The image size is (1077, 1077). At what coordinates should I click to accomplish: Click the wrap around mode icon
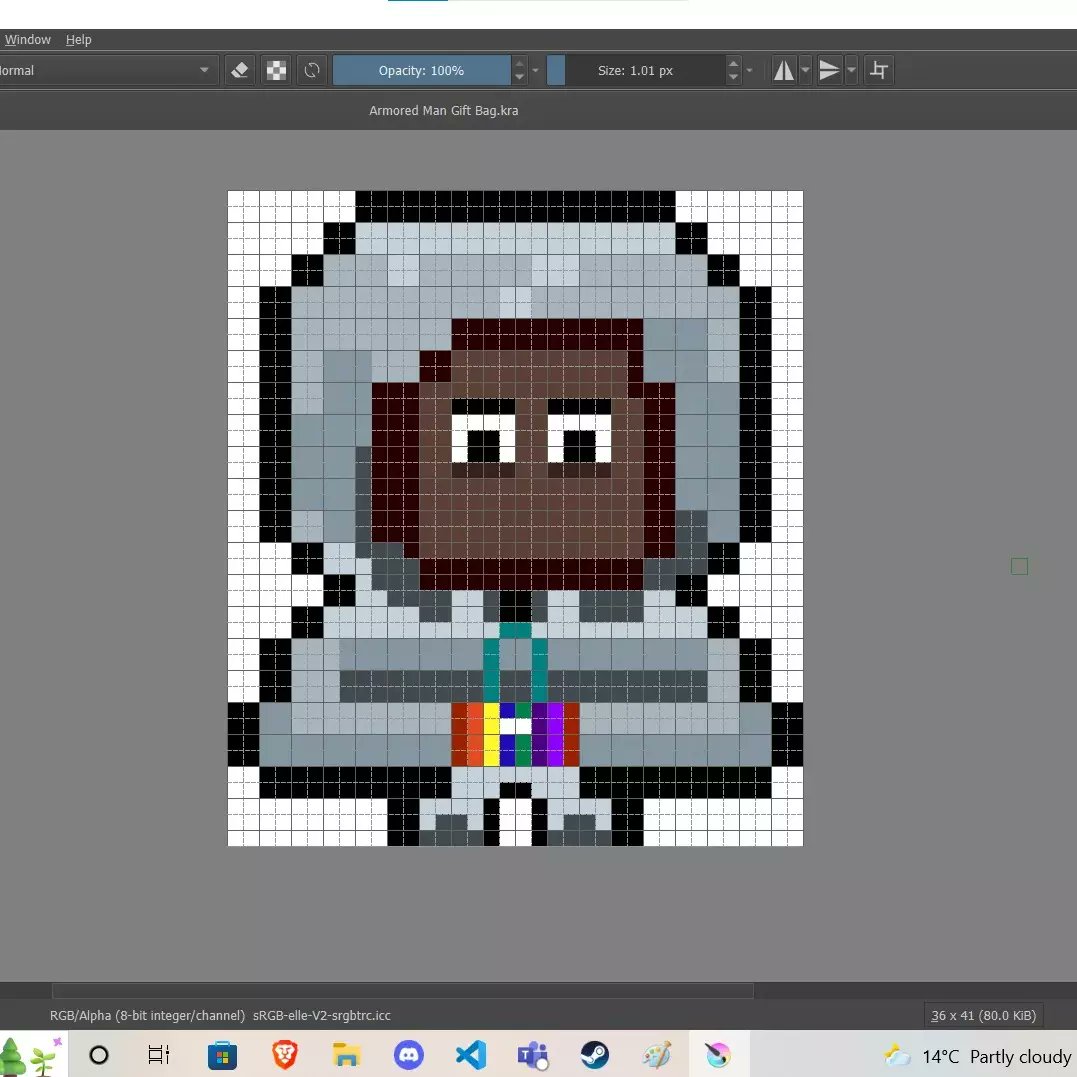878,70
